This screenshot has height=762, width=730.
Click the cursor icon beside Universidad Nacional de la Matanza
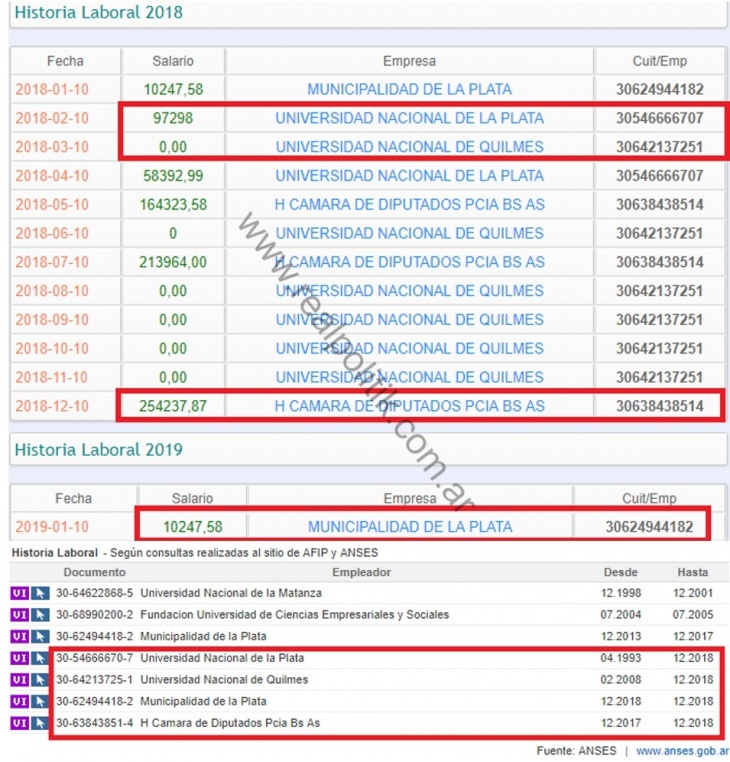coord(40,593)
